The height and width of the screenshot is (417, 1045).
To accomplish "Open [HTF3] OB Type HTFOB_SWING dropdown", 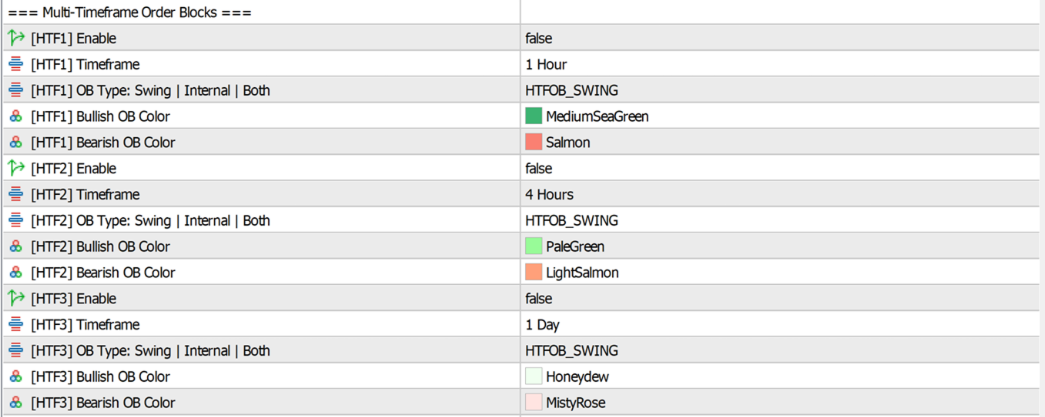I will 782,350.
